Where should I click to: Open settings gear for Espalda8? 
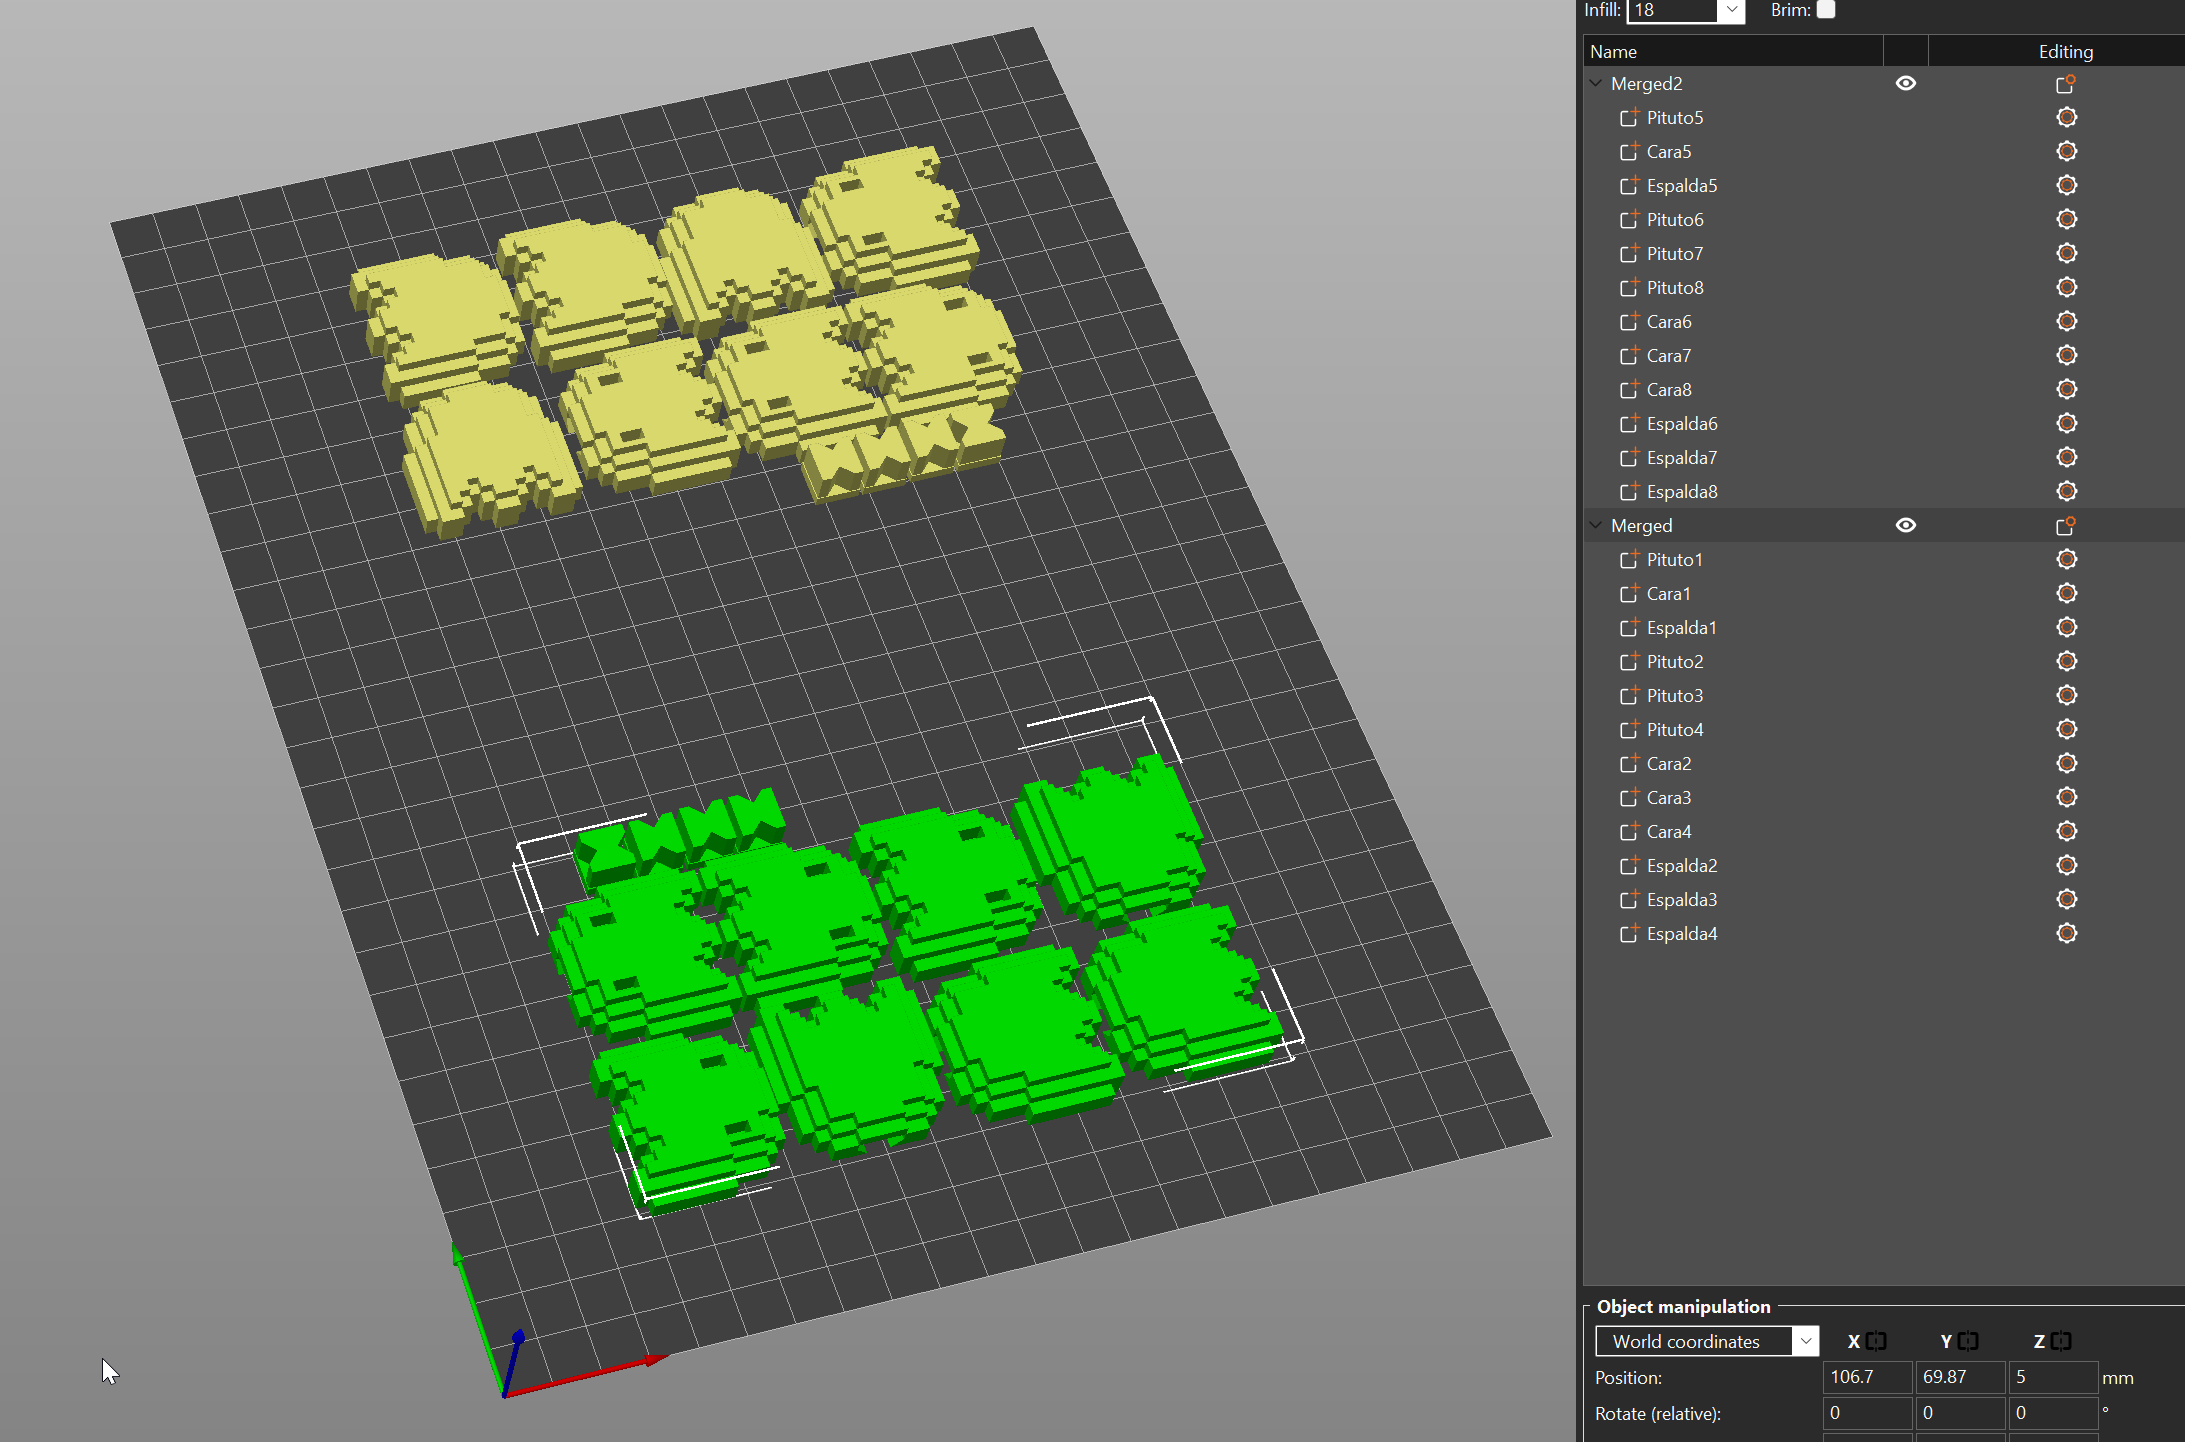click(x=2067, y=491)
